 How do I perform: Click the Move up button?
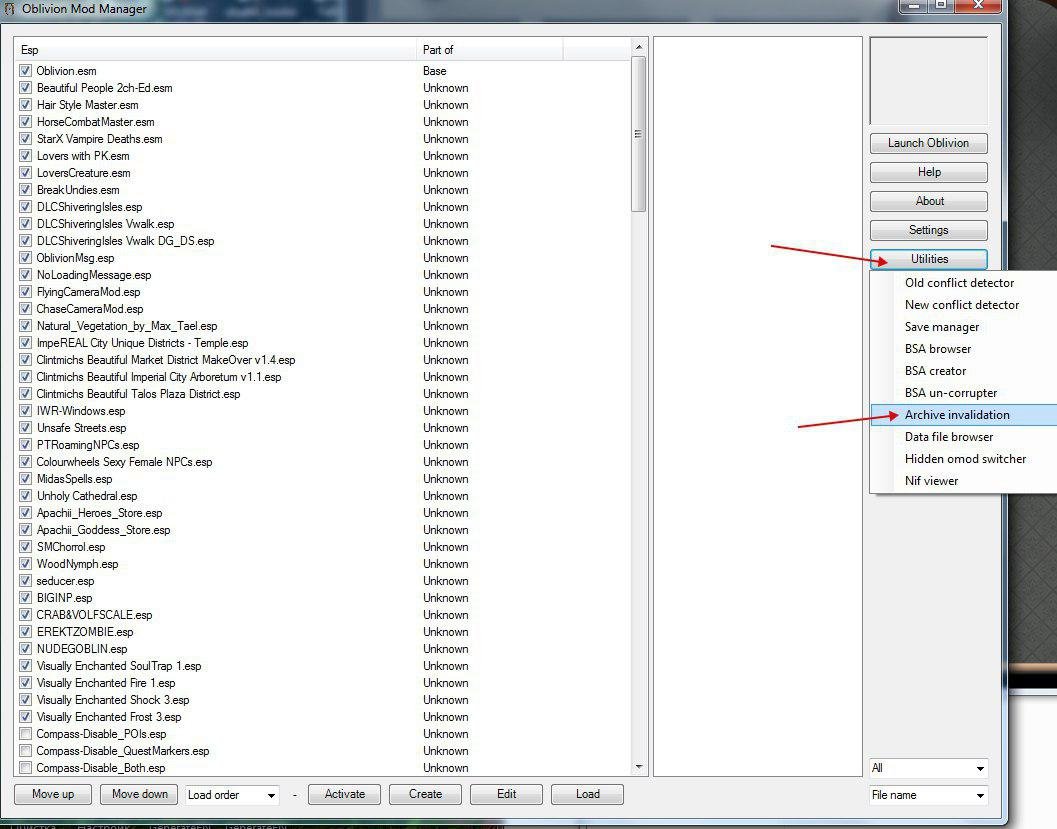tap(53, 794)
